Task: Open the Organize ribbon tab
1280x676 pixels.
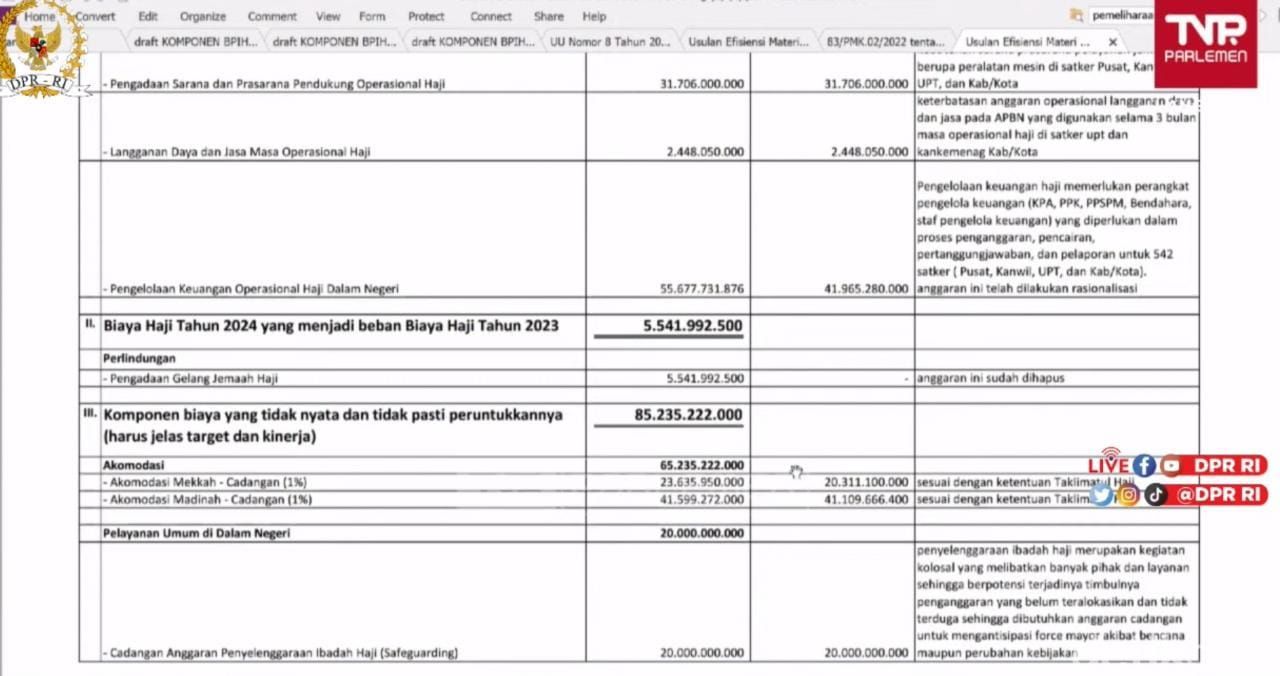Action: click(x=203, y=17)
